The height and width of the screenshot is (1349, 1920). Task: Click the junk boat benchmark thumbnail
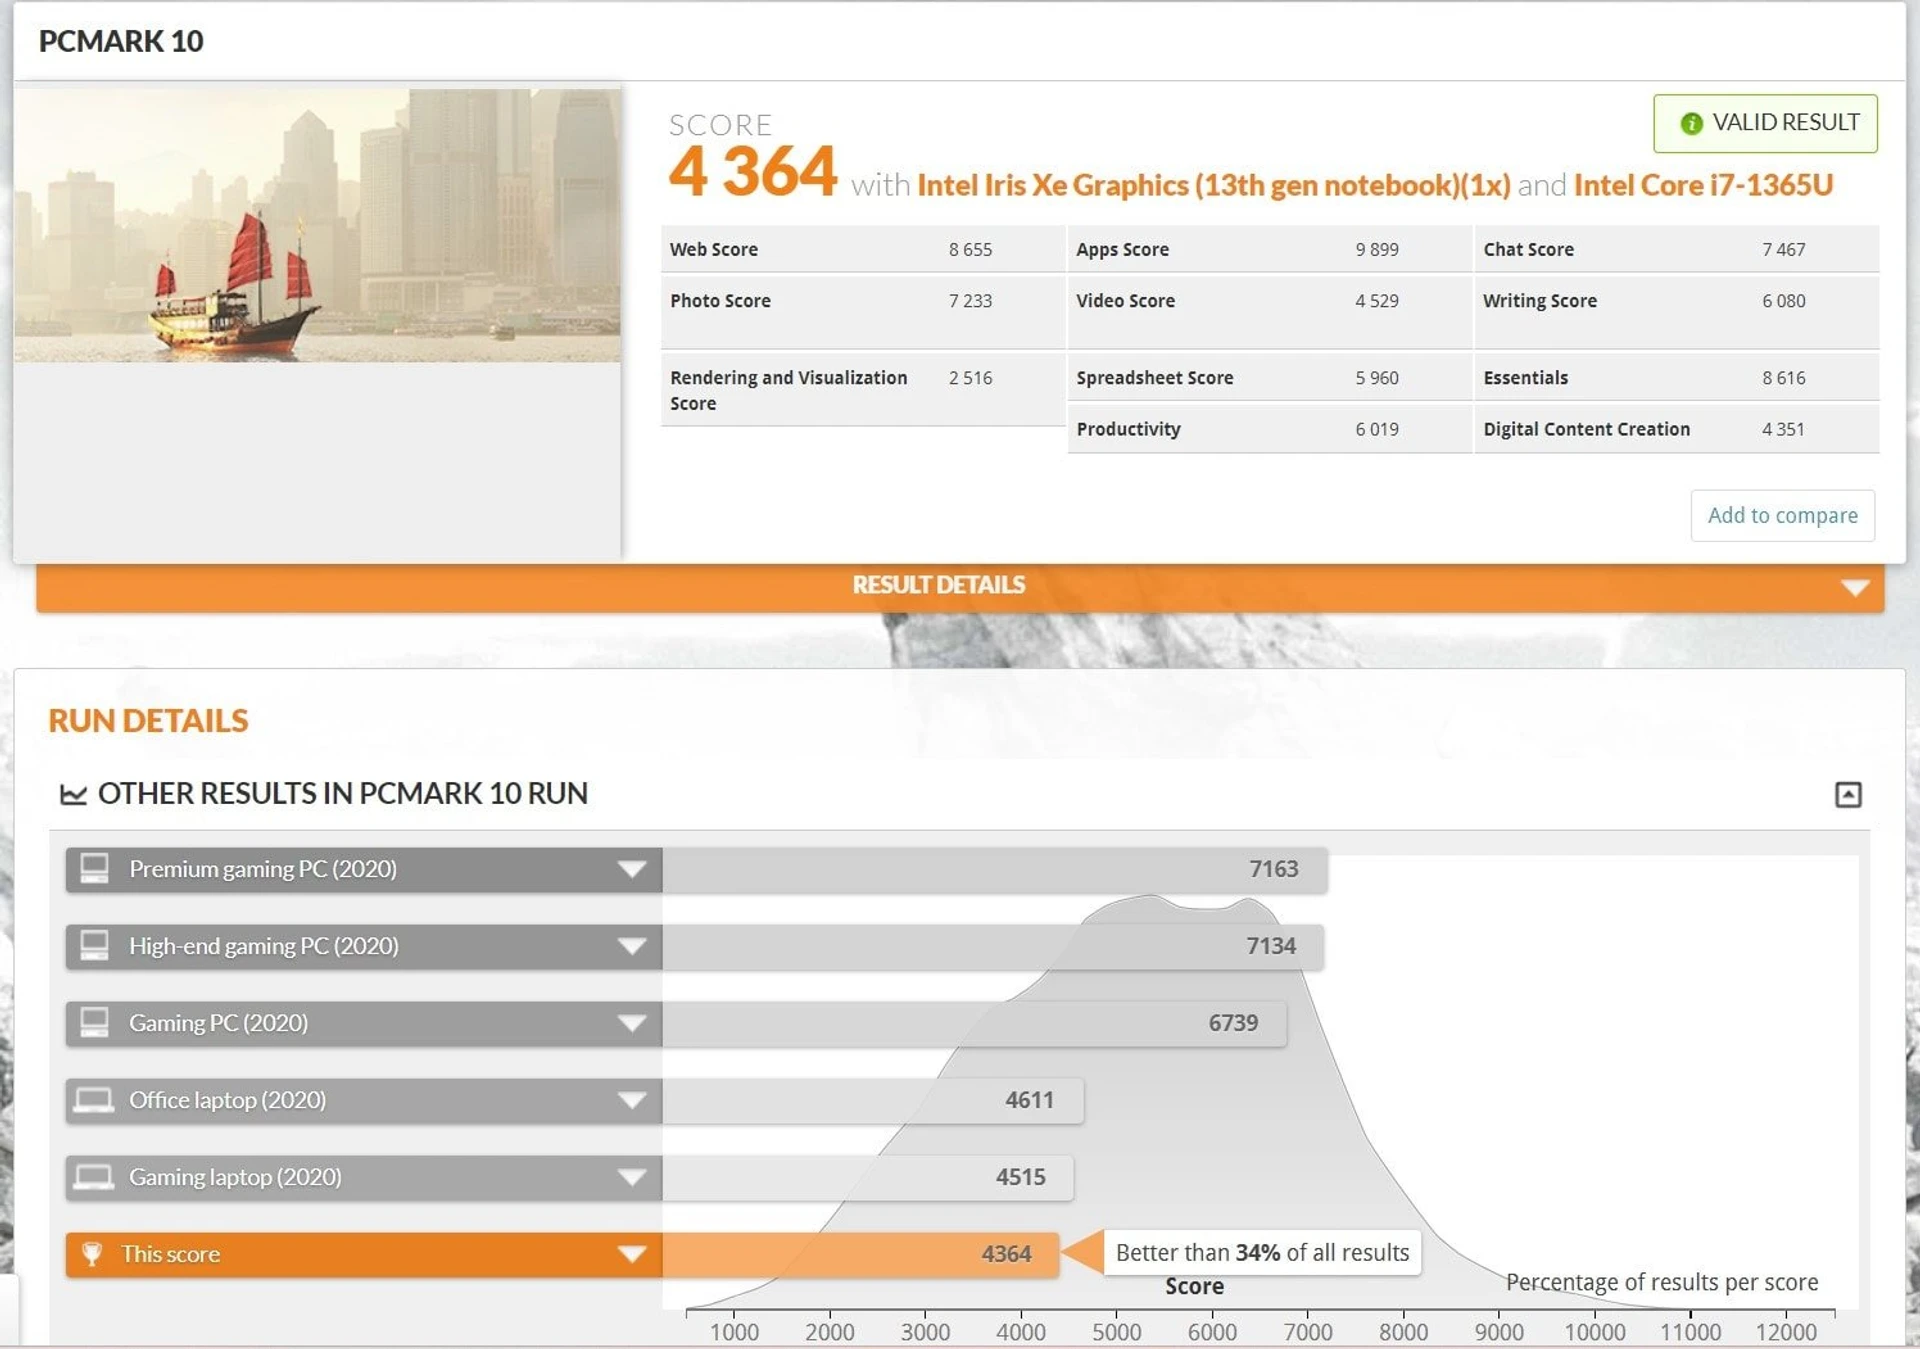[317, 226]
